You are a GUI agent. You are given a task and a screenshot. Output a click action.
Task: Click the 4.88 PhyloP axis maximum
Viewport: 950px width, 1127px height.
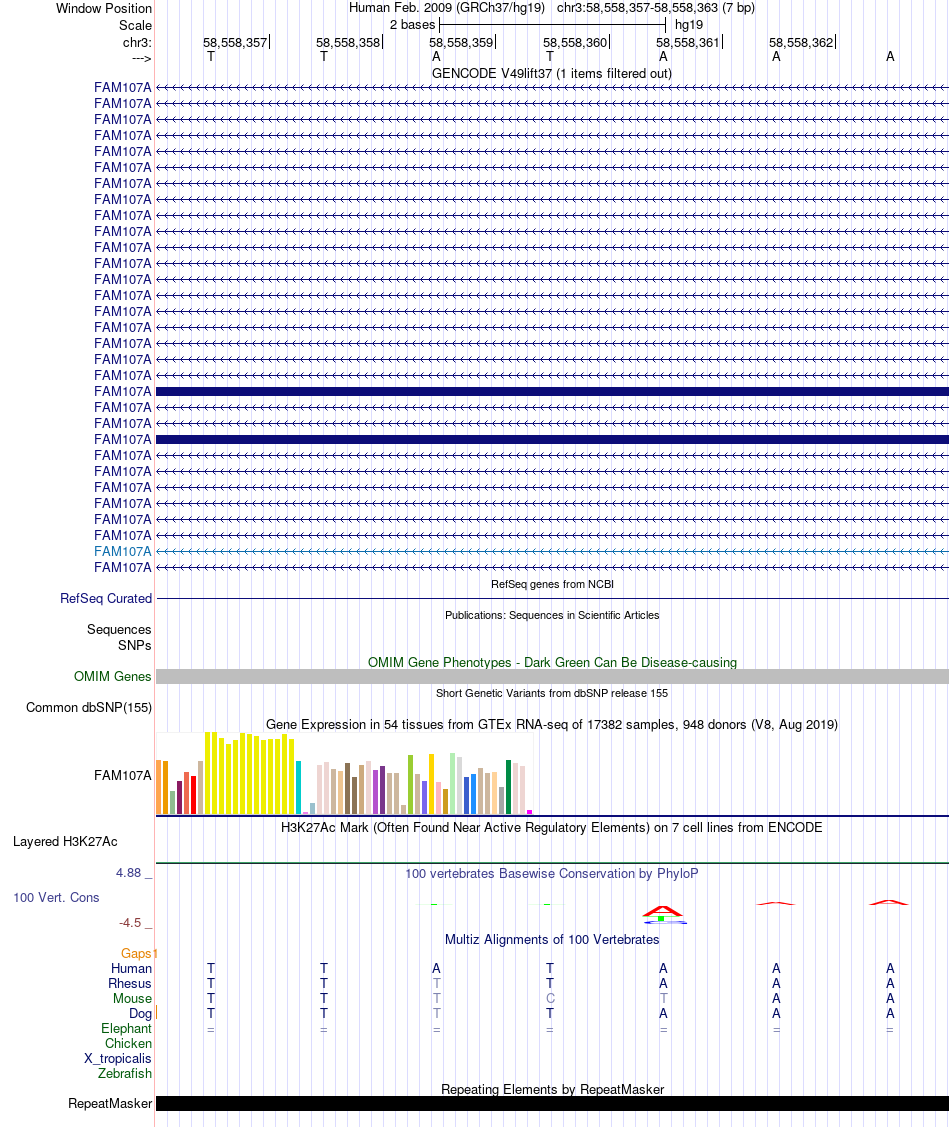pyautogui.click(x=129, y=873)
